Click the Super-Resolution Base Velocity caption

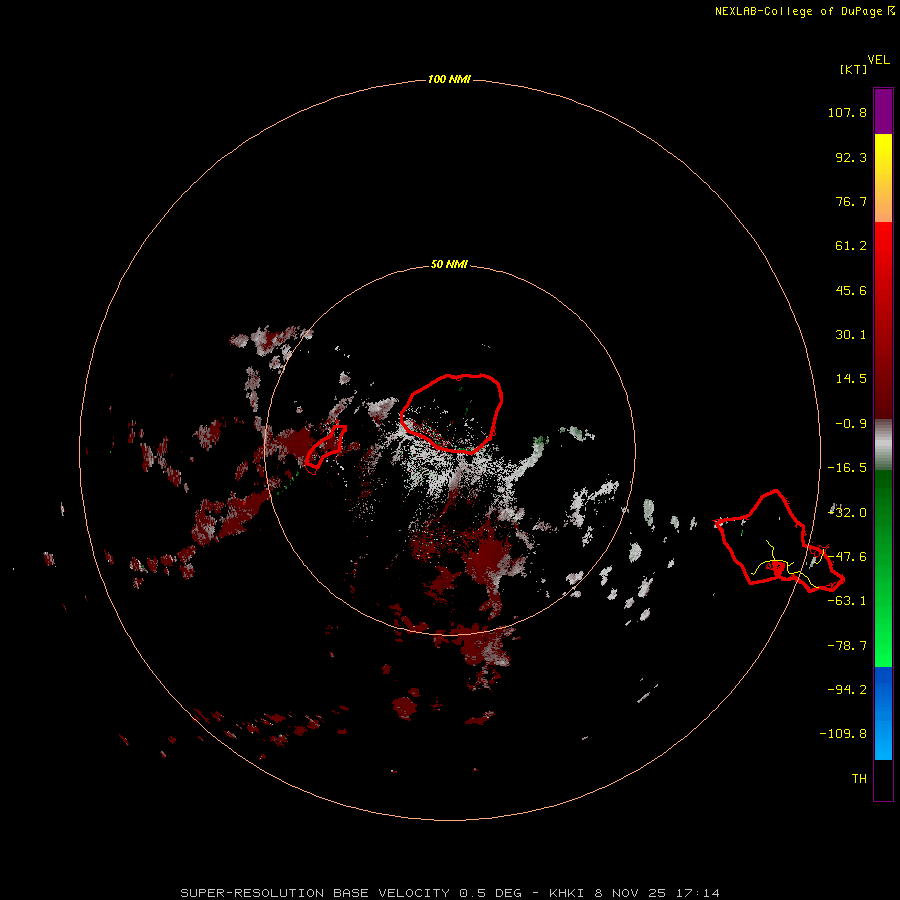coord(450,893)
